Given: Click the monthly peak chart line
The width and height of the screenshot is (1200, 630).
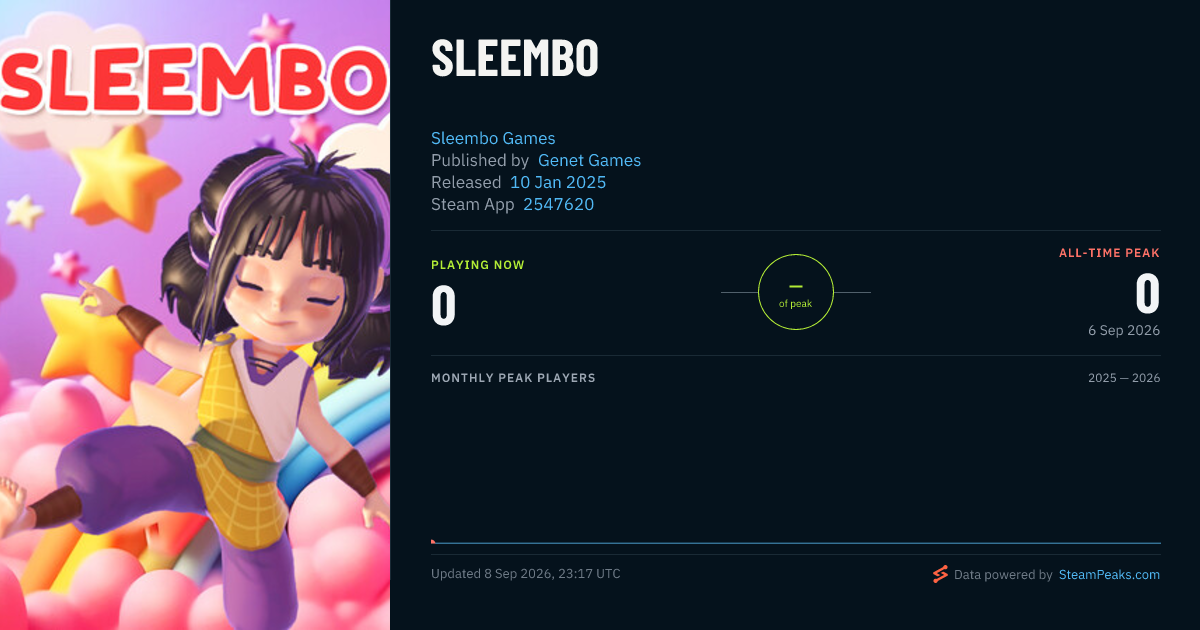Looking at the screenshot, I should pos(796,543).
